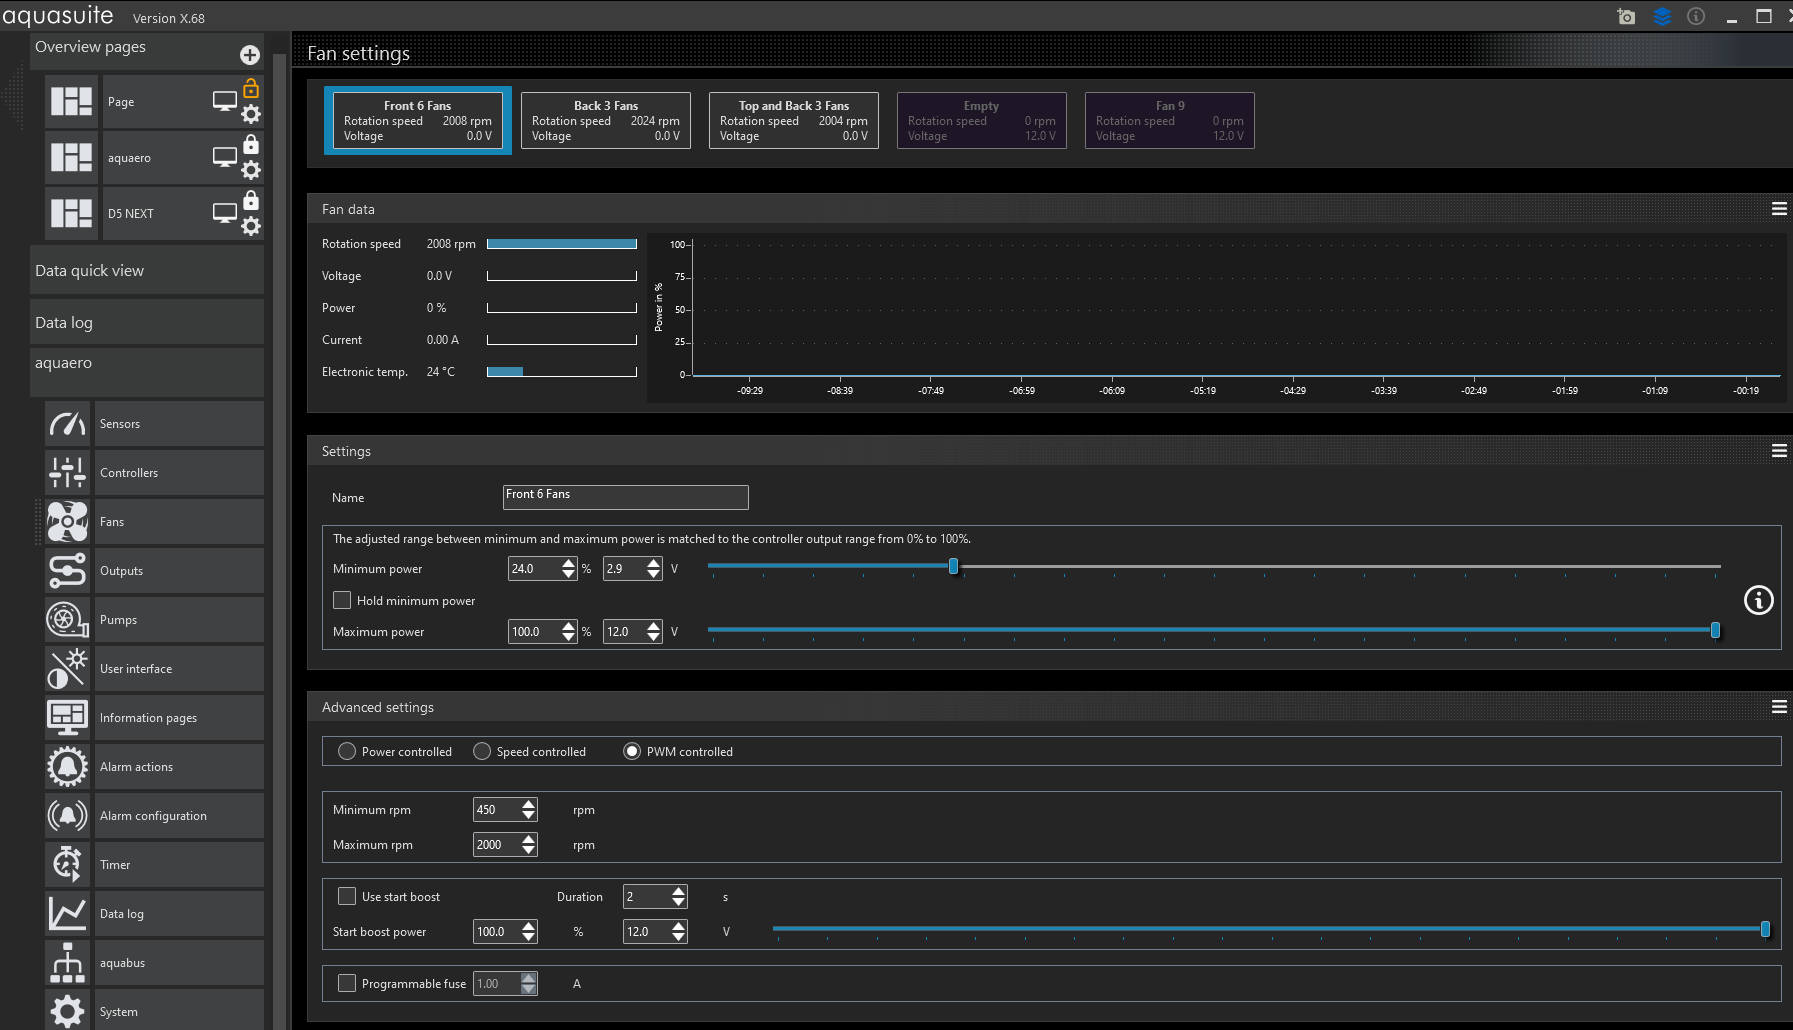This screenshot has width=1793, height=1030.
Task: Open settings gear for D5 NEXT page
Action: click(251, 226)
